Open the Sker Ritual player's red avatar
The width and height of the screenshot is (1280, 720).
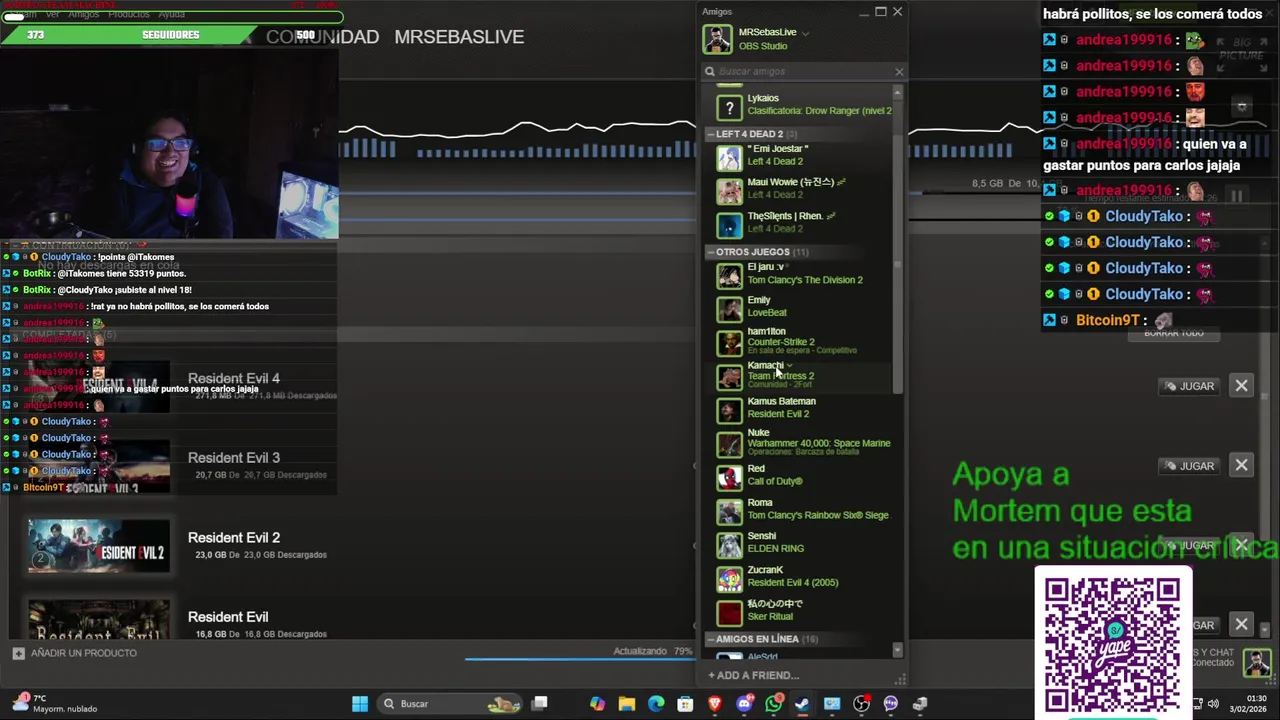tap(730, 612)
